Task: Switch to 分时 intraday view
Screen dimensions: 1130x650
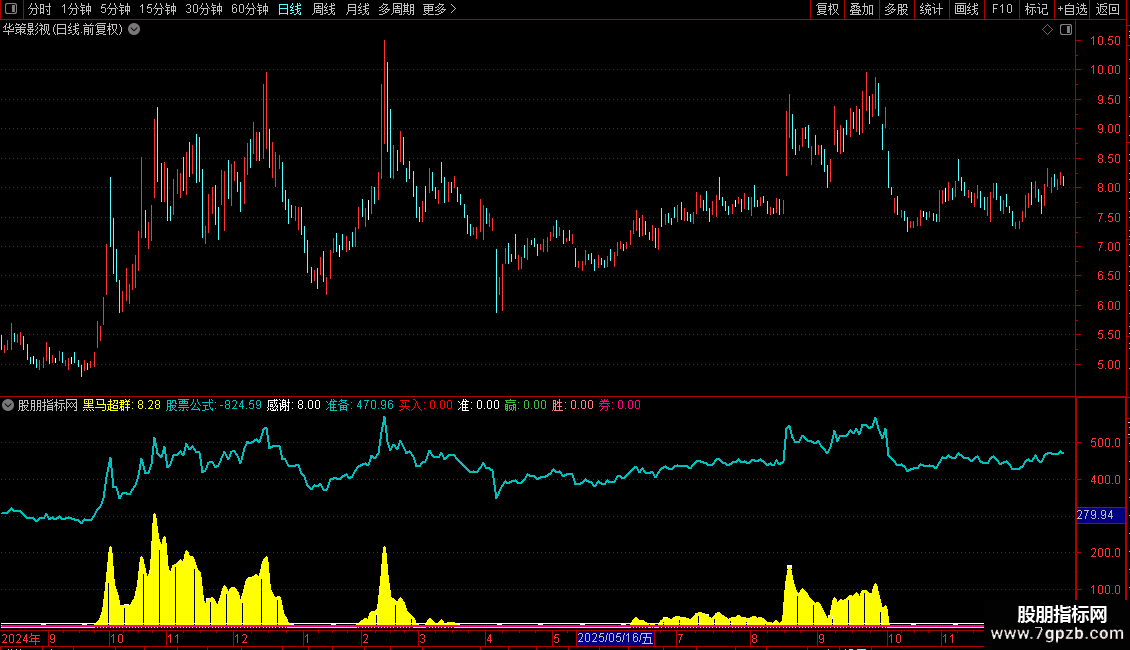Action: click(40, 9)
